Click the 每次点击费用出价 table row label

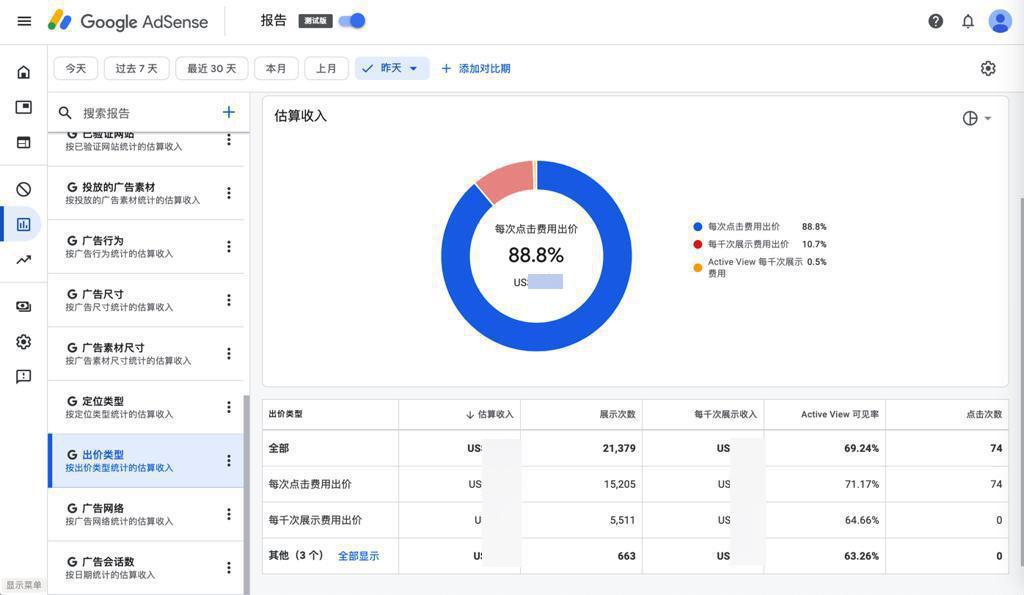point(310,484)
